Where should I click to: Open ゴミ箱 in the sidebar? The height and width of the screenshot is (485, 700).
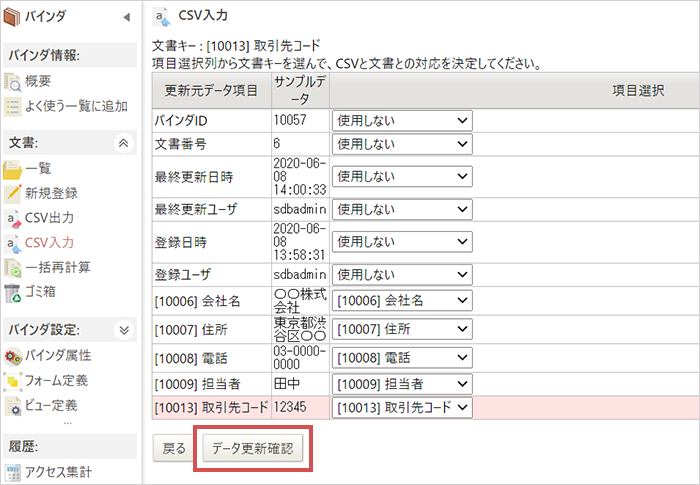tap(40, 292)
